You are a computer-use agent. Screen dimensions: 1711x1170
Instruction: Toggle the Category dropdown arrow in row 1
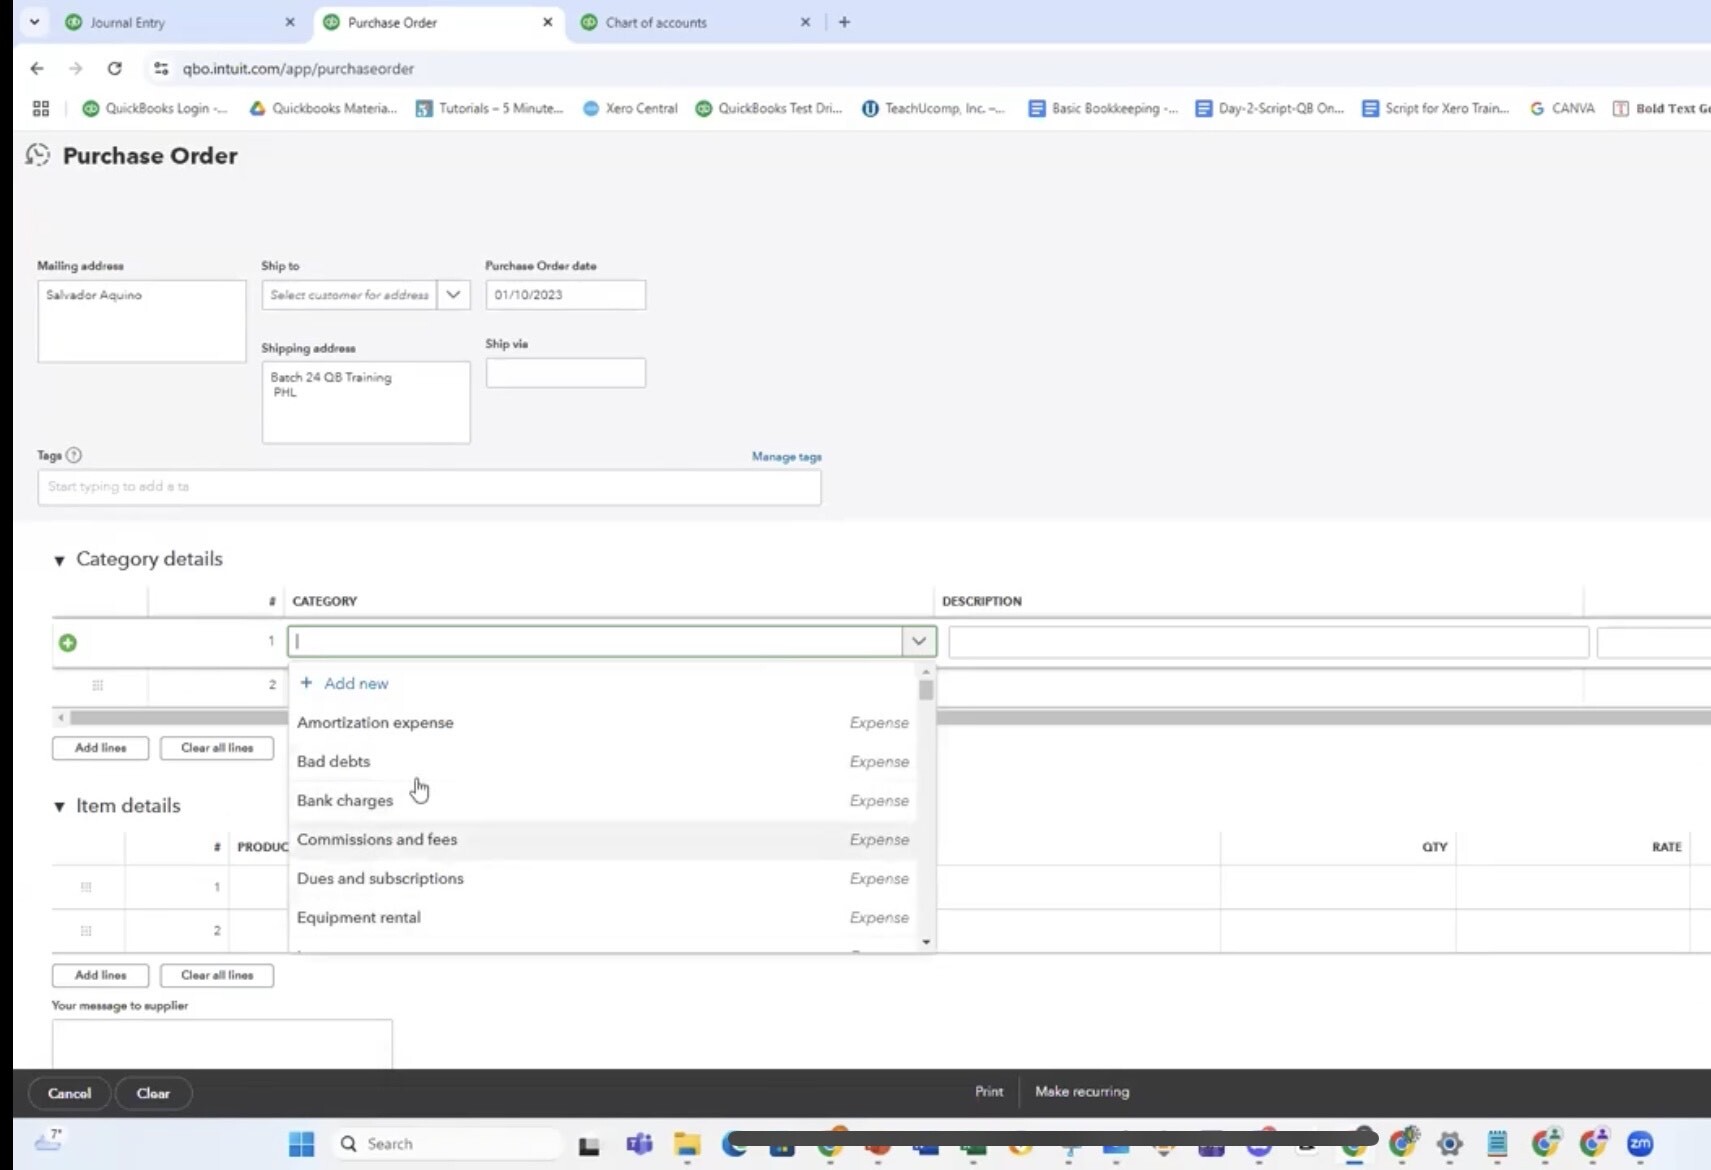pos(918,641)
